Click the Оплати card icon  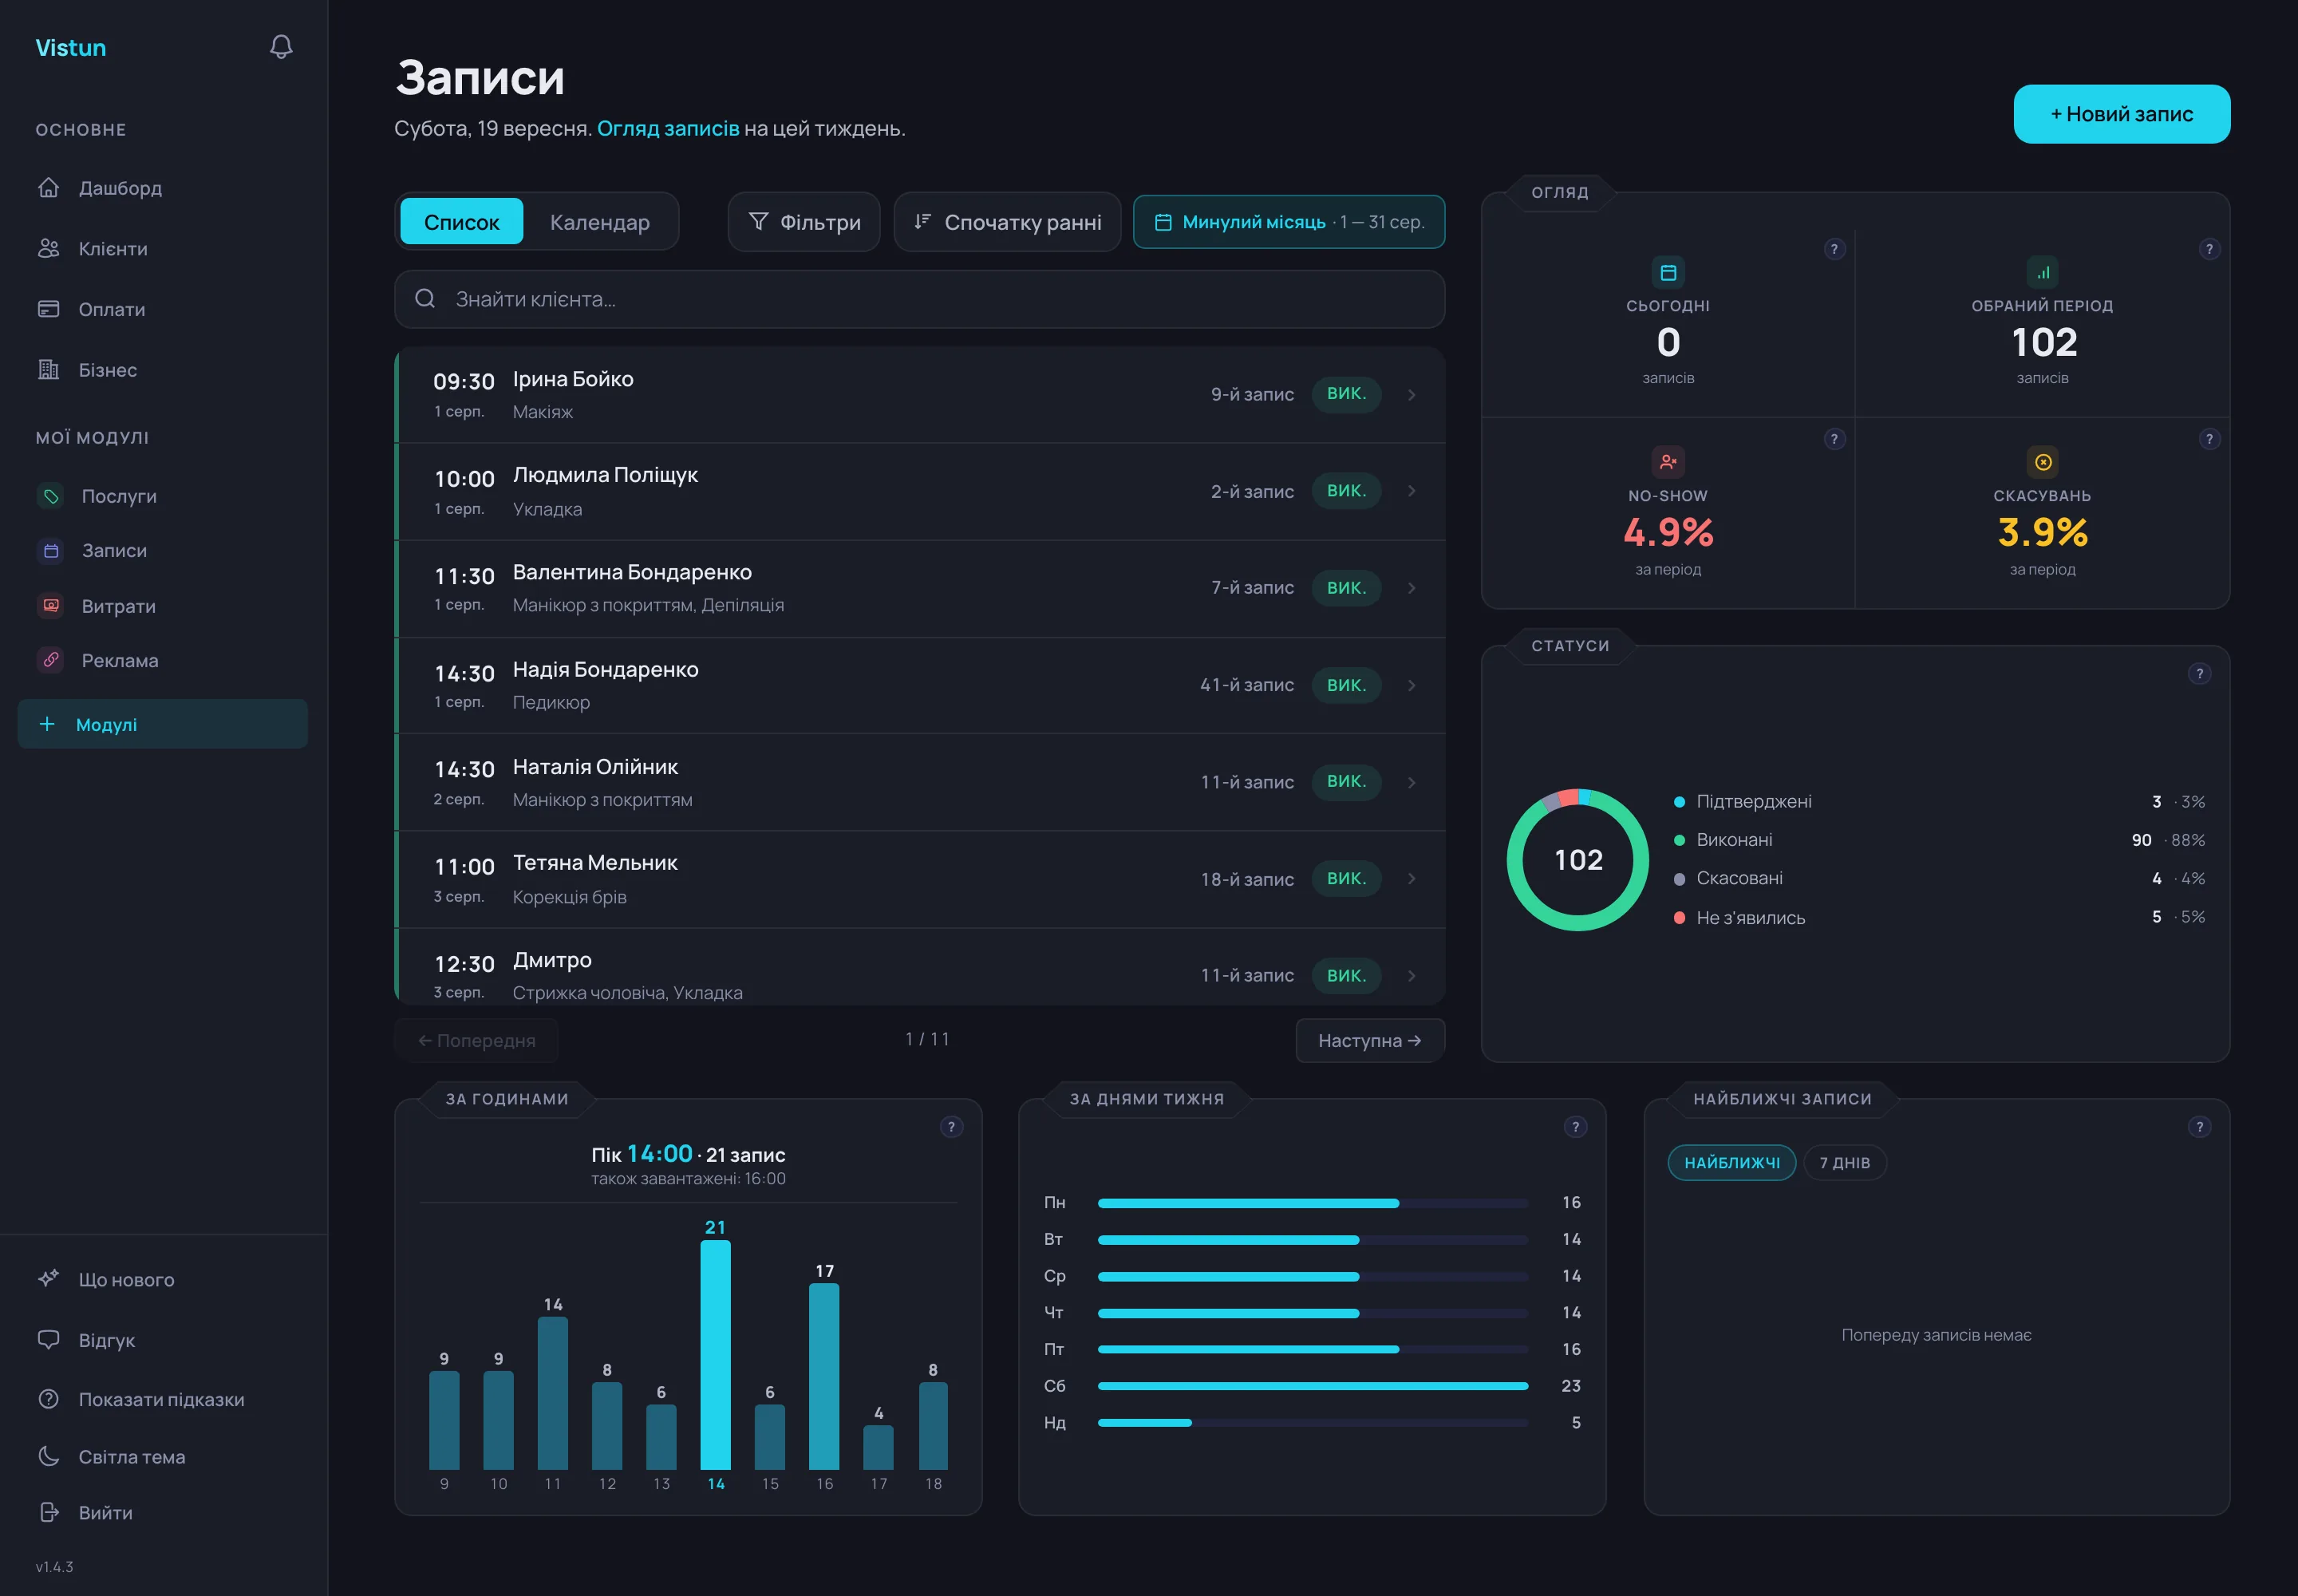[48, 309]
